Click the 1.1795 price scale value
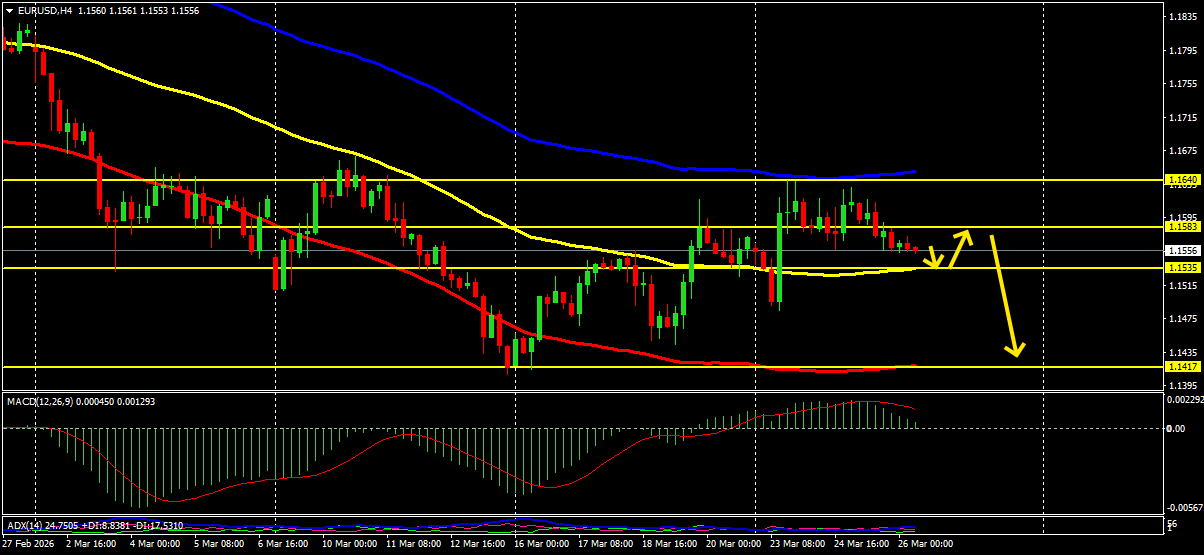Image resolution: width=1204 pixels, height=555 pixels. click(x=1182, y=50)
